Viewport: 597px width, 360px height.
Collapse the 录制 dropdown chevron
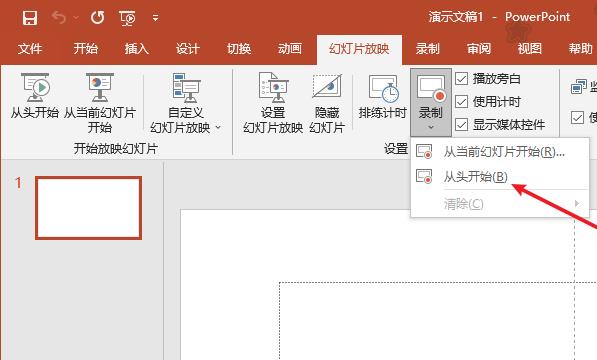(x=431, y=127)
